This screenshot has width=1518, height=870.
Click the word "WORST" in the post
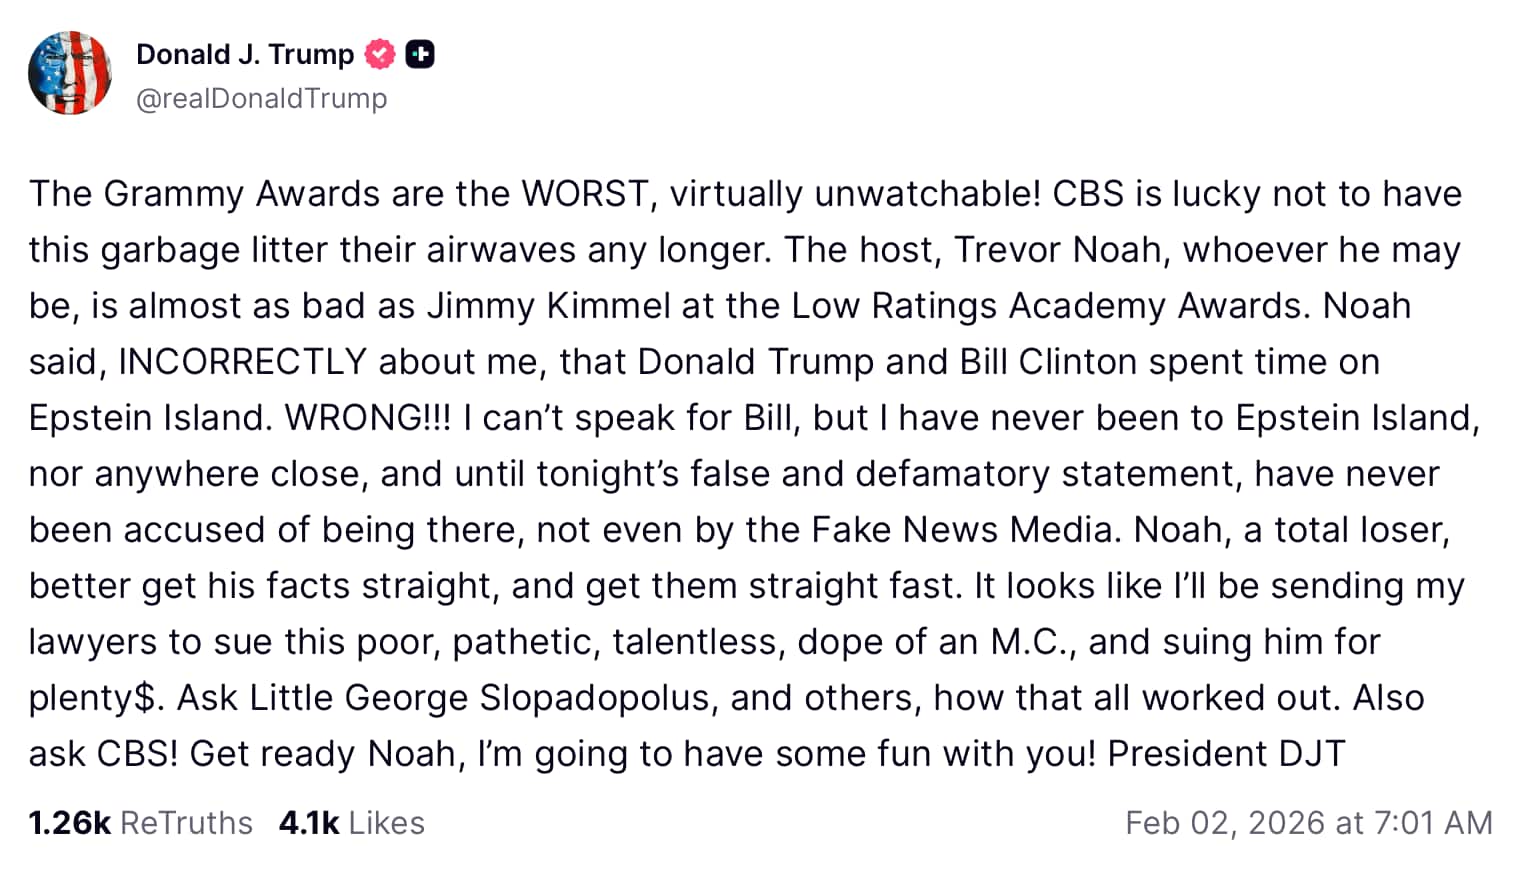pos(584,194)
